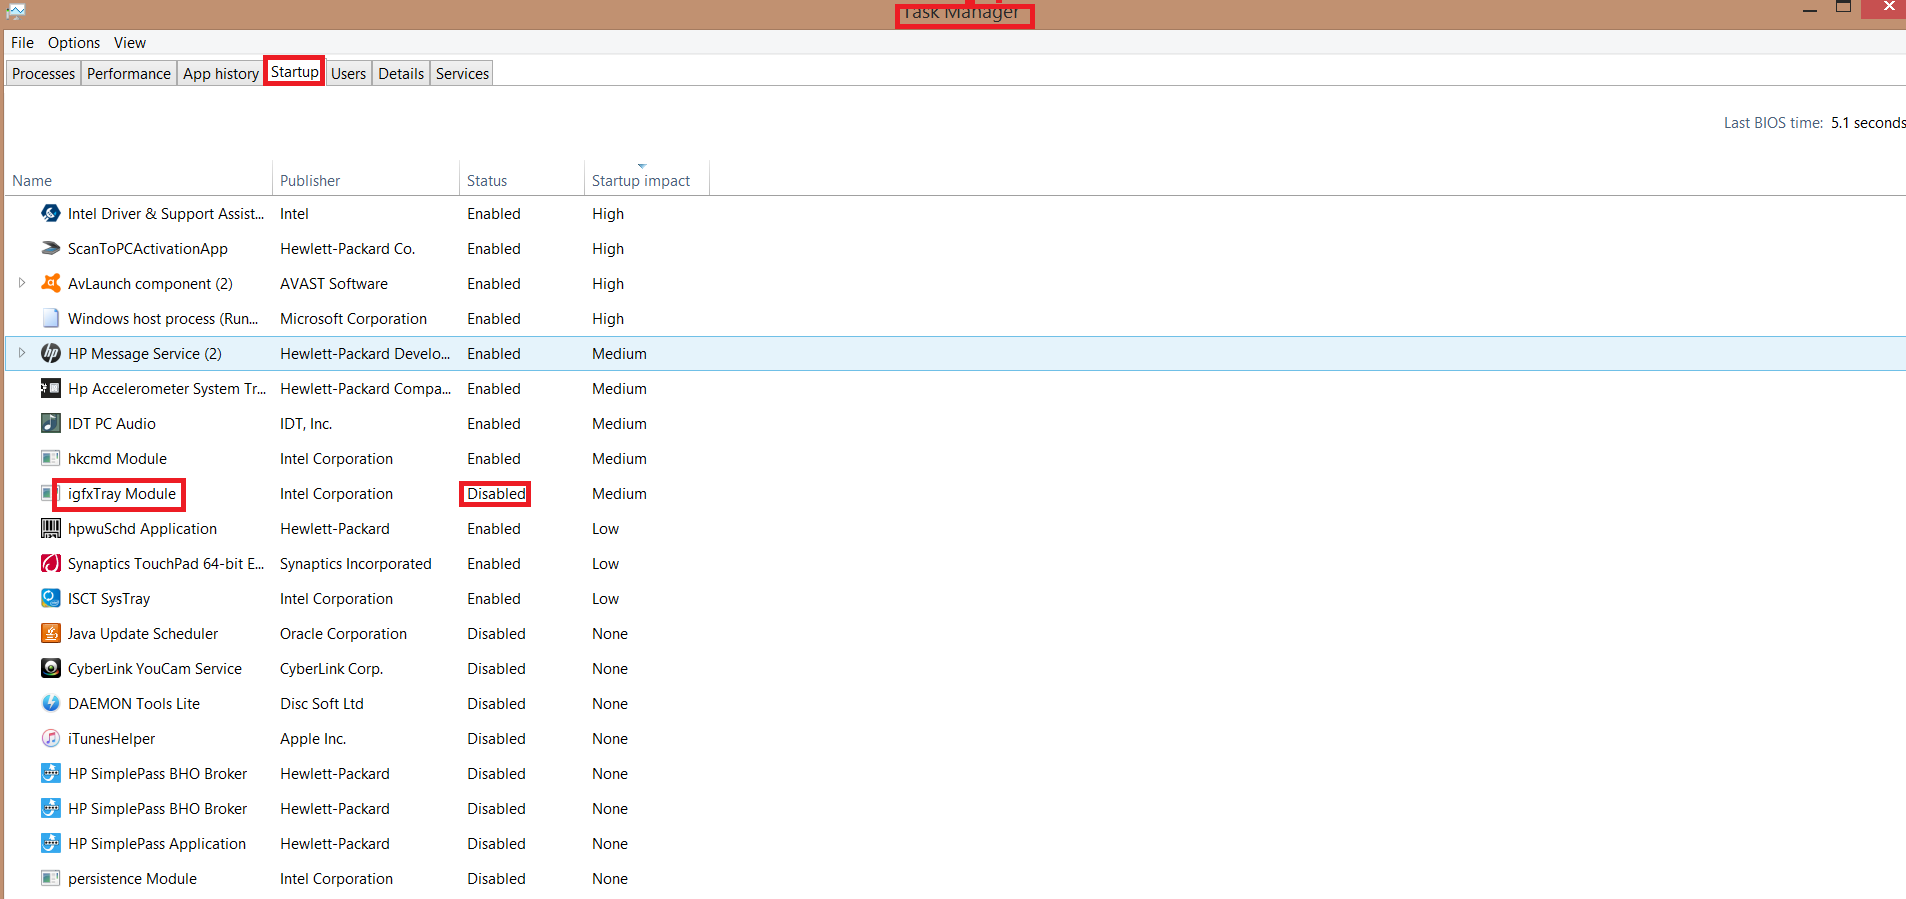Select the DAEMON Tools Lite entry name
This screenshot has height=899, width=1906.
pyautogui.click(x=134, y=704)
